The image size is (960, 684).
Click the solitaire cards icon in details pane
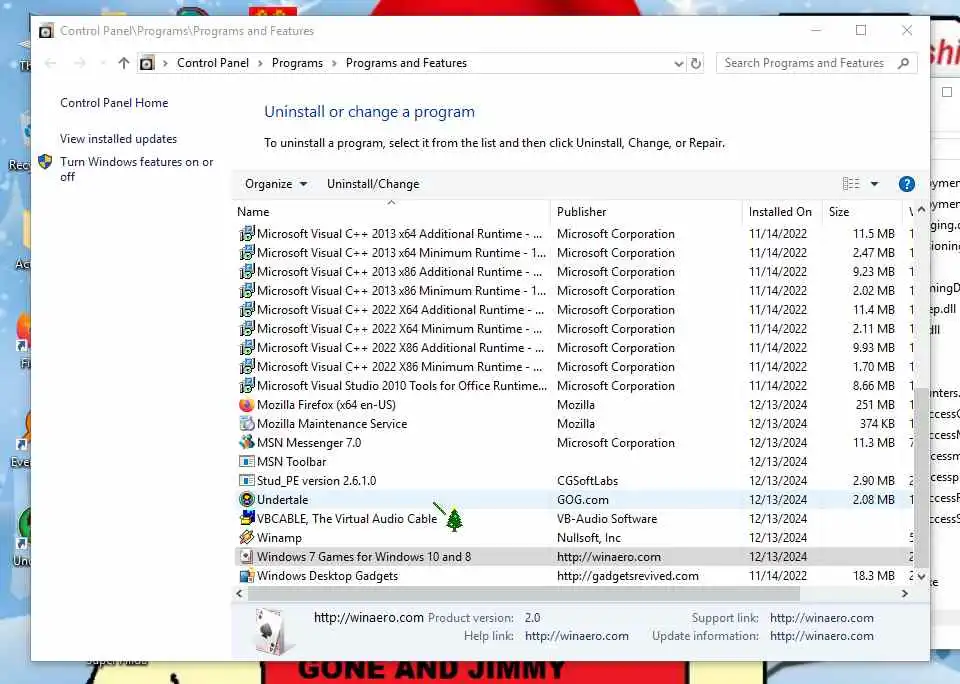(272, 631)
